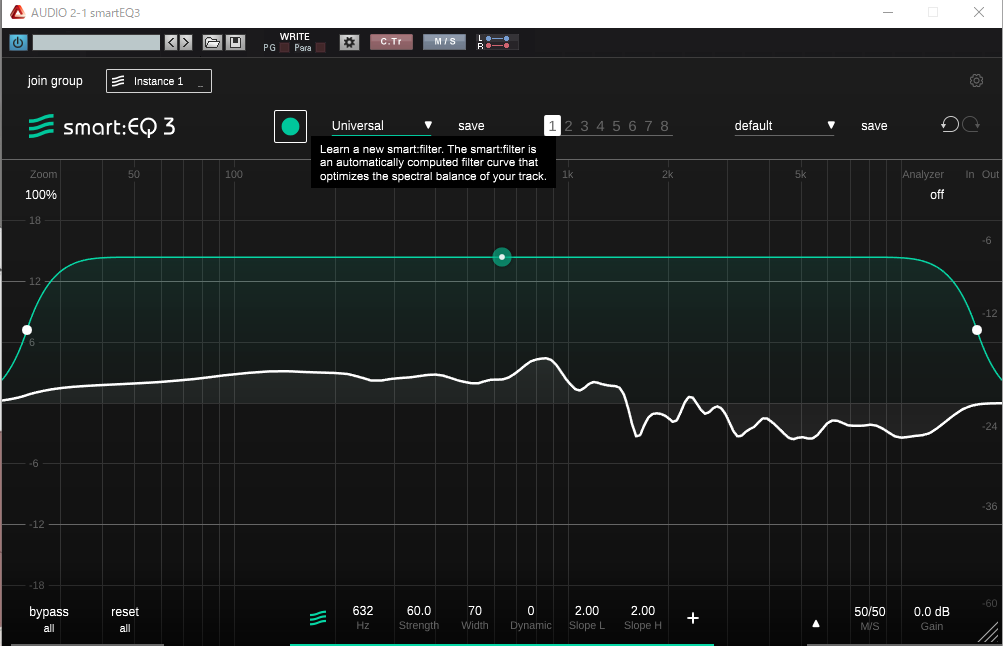Select the low-cut white handle on curve
Screen dimensions: 1003x646
click(x=27, y=330)
